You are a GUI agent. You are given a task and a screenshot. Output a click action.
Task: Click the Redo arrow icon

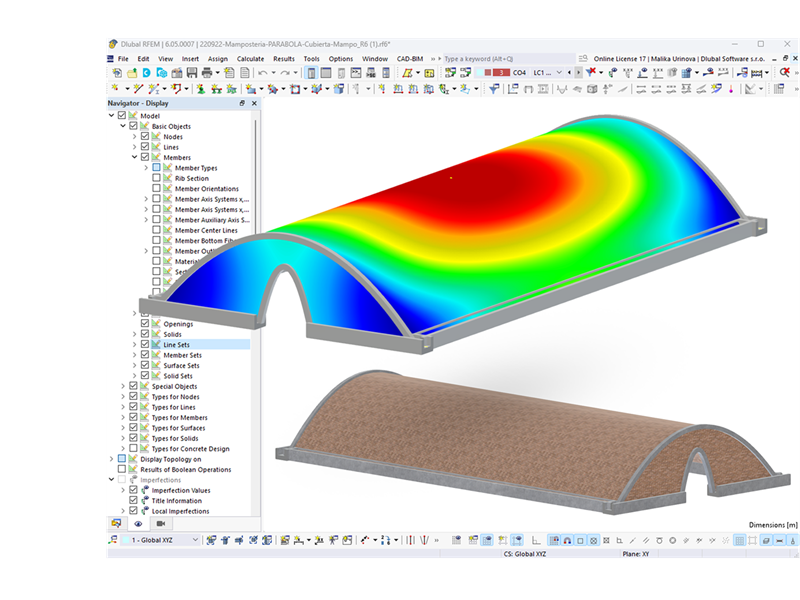tap(285, 73)
